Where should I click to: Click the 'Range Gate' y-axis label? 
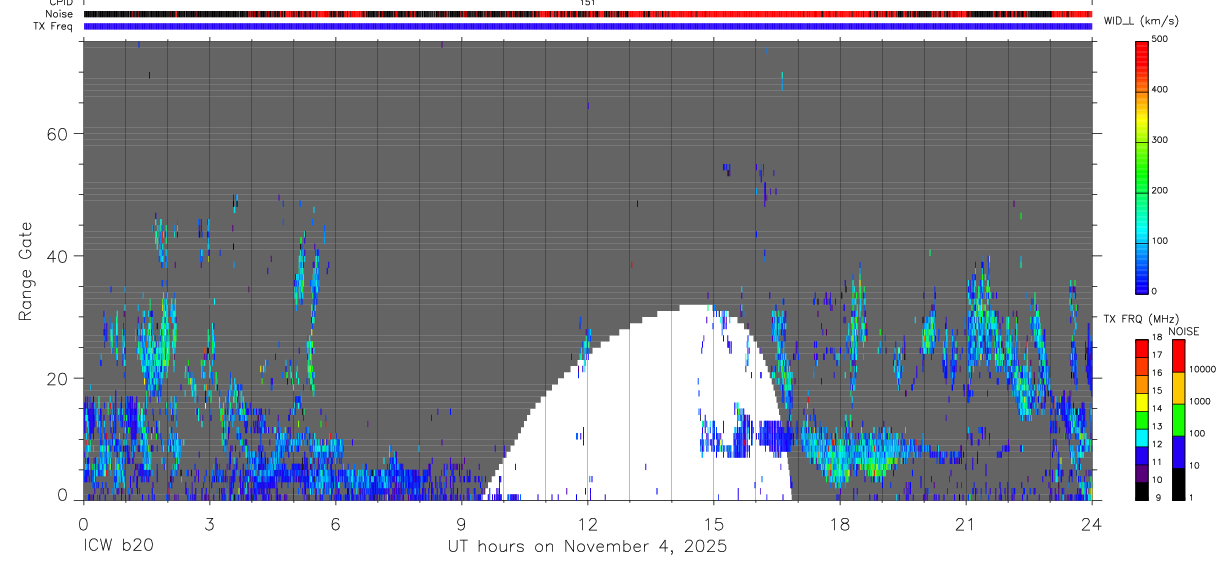[25, 272]
